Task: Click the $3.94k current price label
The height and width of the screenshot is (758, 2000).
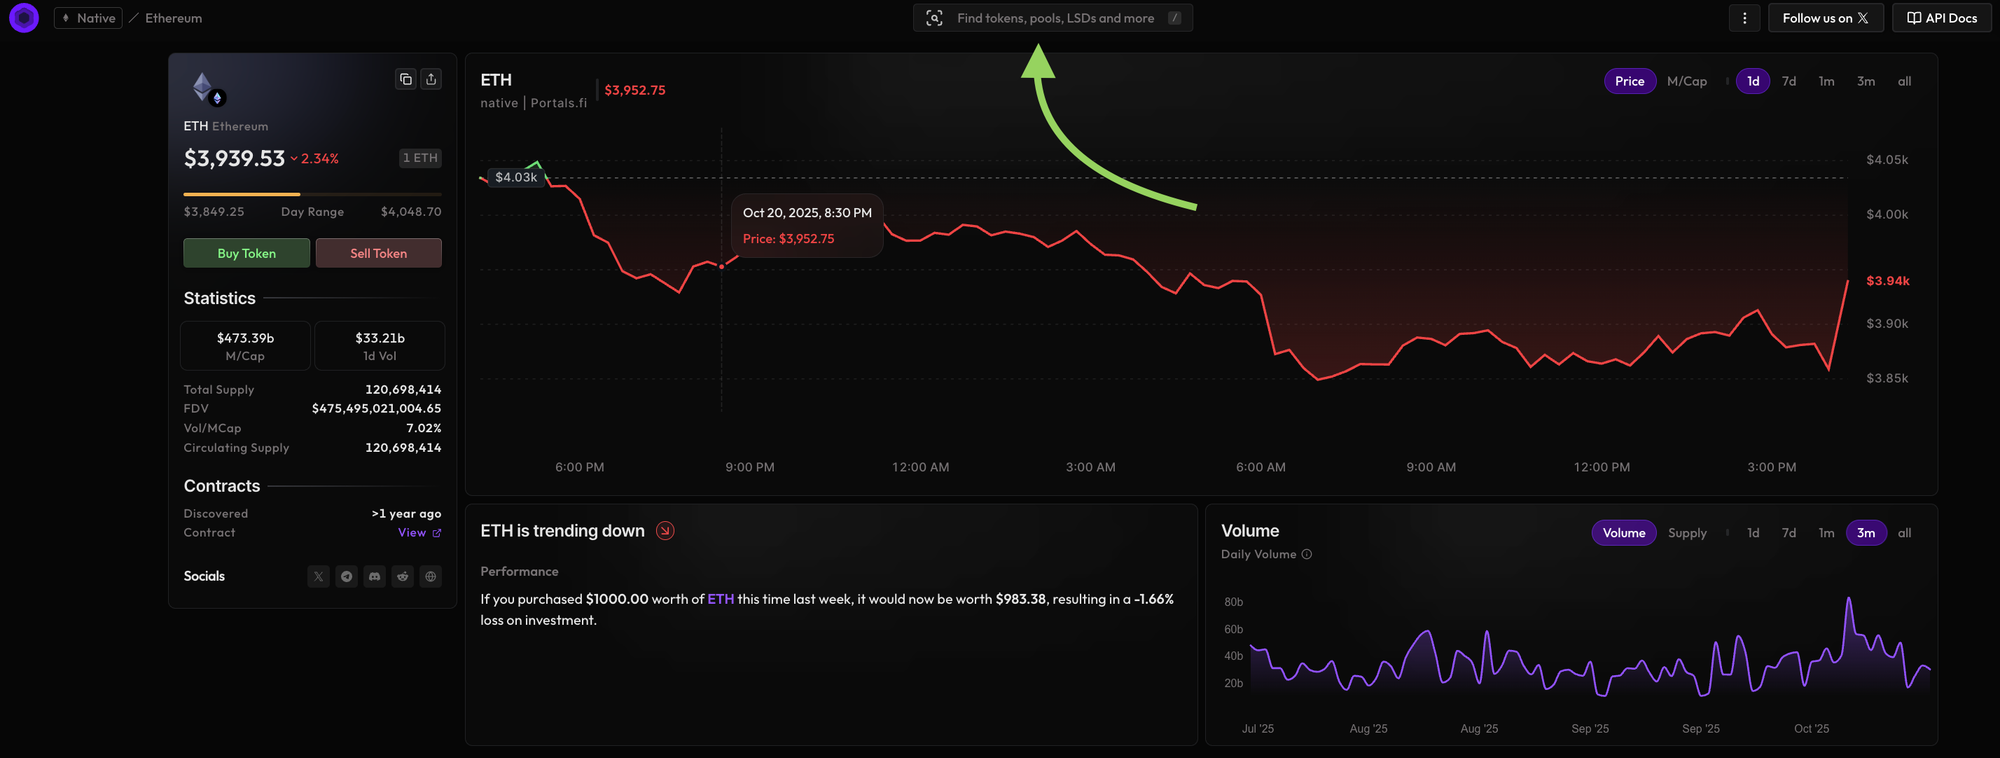Action: [x=1888, y=281]
